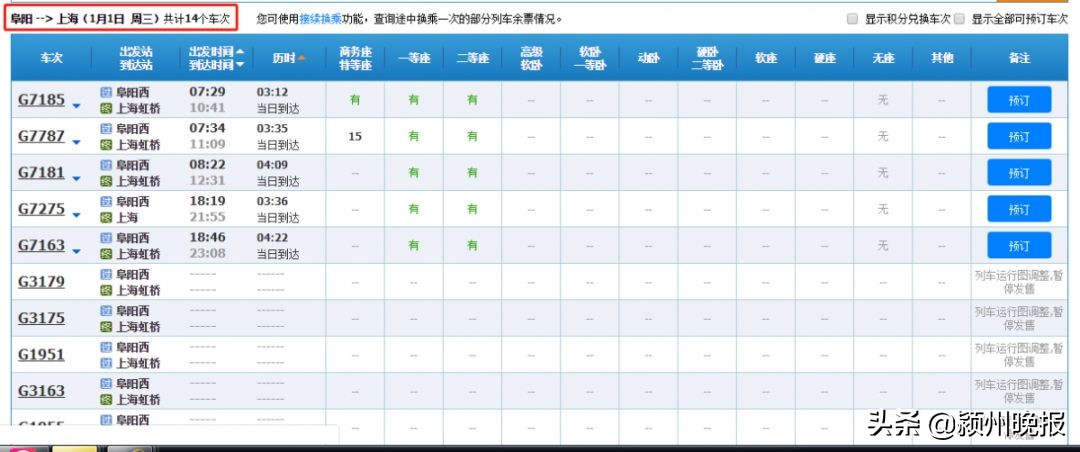
Task: Click the 始 icon beside G7787 阜阳西
Action: (105, 129)
